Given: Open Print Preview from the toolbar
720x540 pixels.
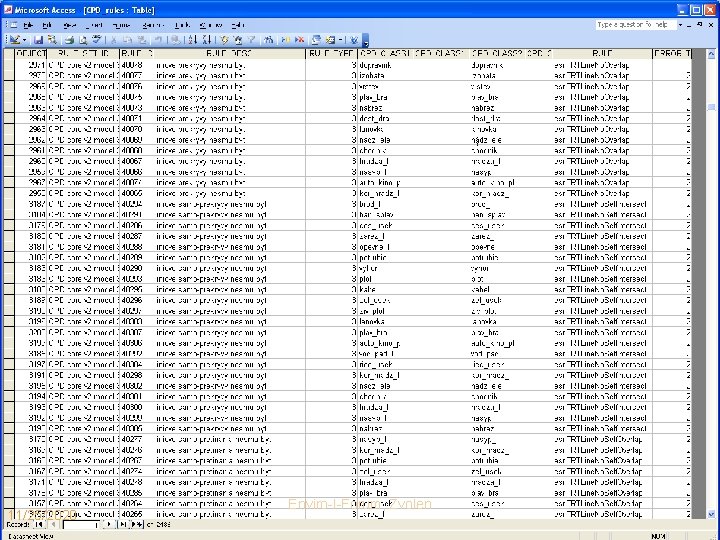Looking at the screenshot, I should [x=83, y=40].
